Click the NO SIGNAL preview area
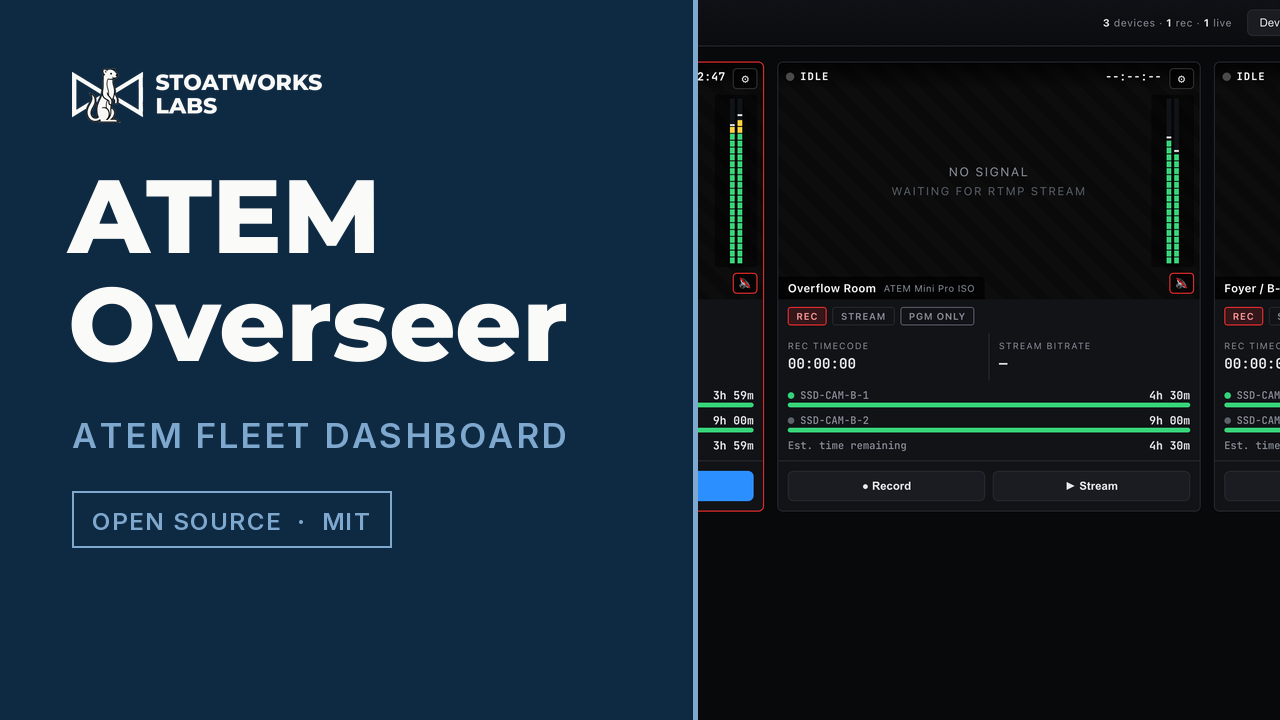 [x=988, y=181]
